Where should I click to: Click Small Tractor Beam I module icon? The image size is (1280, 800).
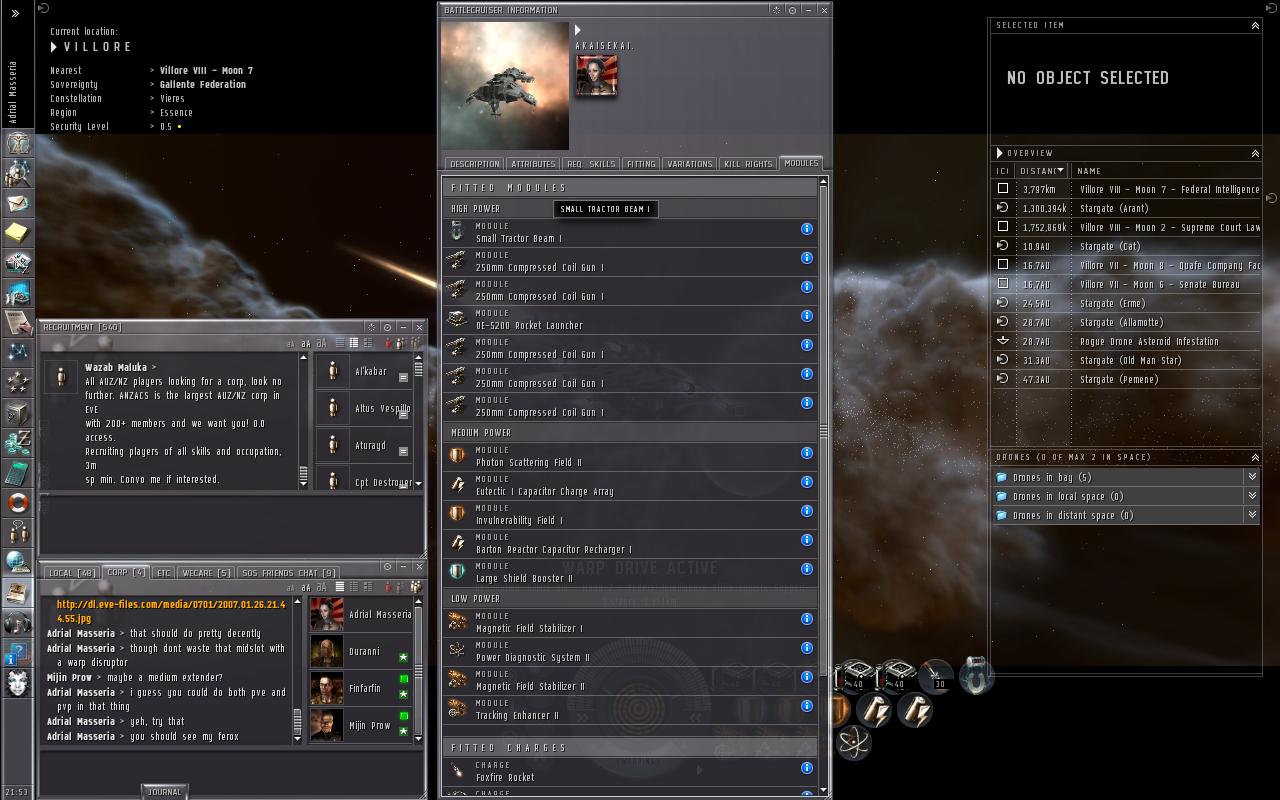click(457, 232)
